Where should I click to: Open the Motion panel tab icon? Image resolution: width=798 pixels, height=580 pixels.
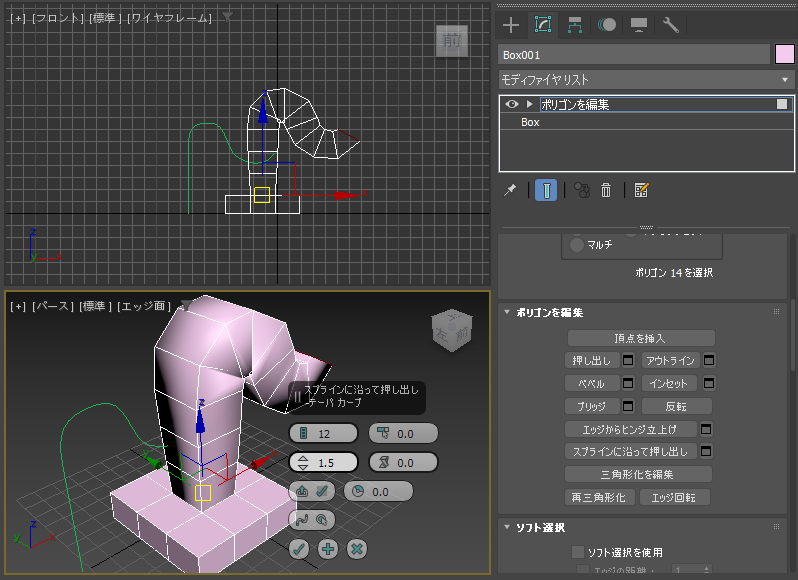coord(607,25)
